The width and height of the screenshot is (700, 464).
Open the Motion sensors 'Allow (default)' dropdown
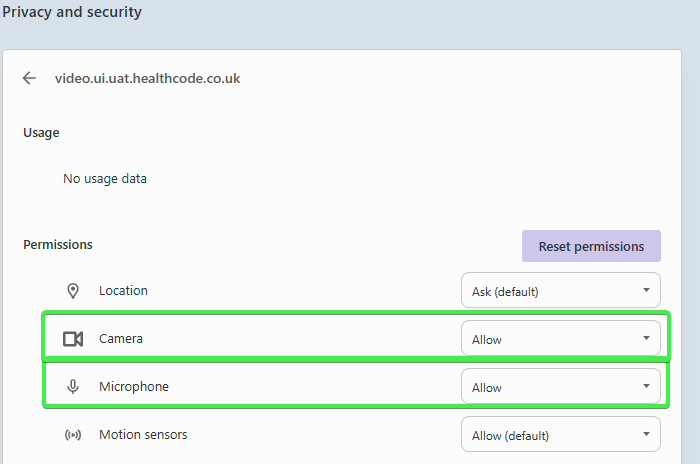point(560,435)
